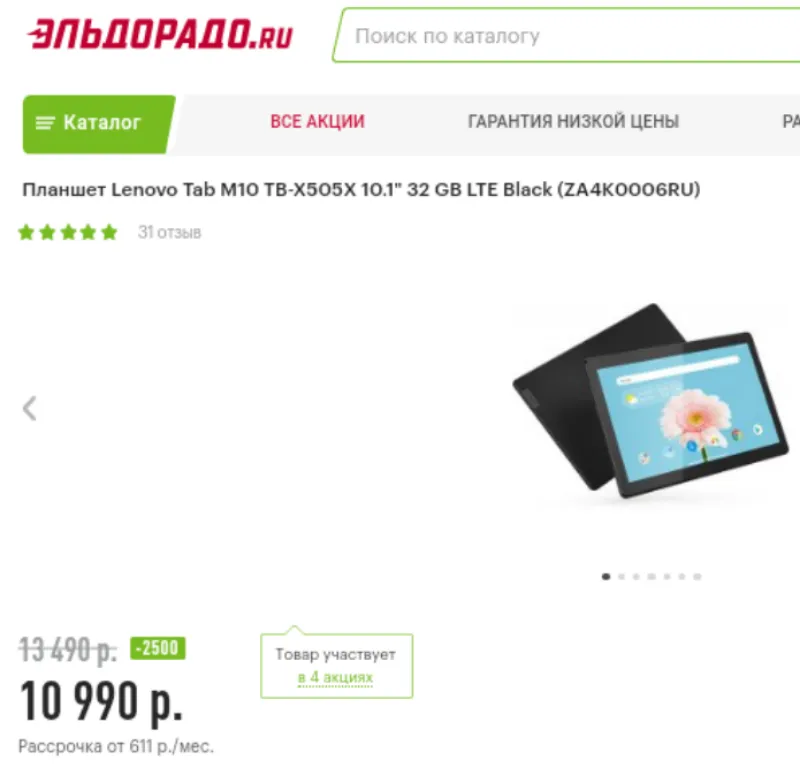800x773 pixels.
Task: Open ГАРАНТИЯ НИЗКОЙ ЦЕНЫ menu item
Action: (x=573, y=121)
